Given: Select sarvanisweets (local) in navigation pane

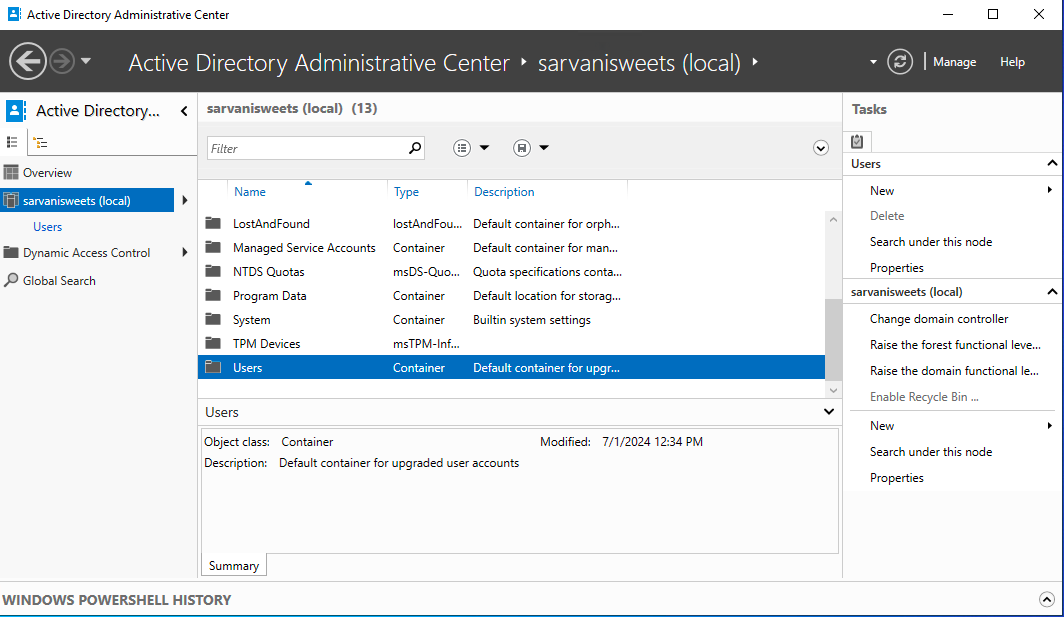Looking at the screenshot, I should point(87,200).
